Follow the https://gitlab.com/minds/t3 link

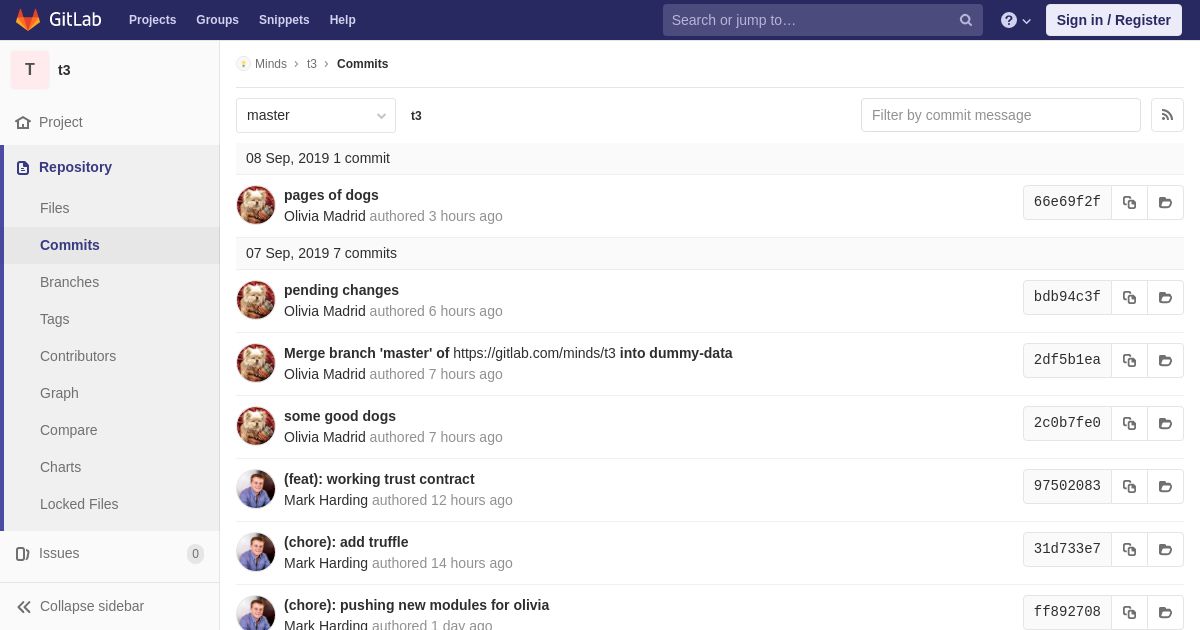click(x=534, y=353)
